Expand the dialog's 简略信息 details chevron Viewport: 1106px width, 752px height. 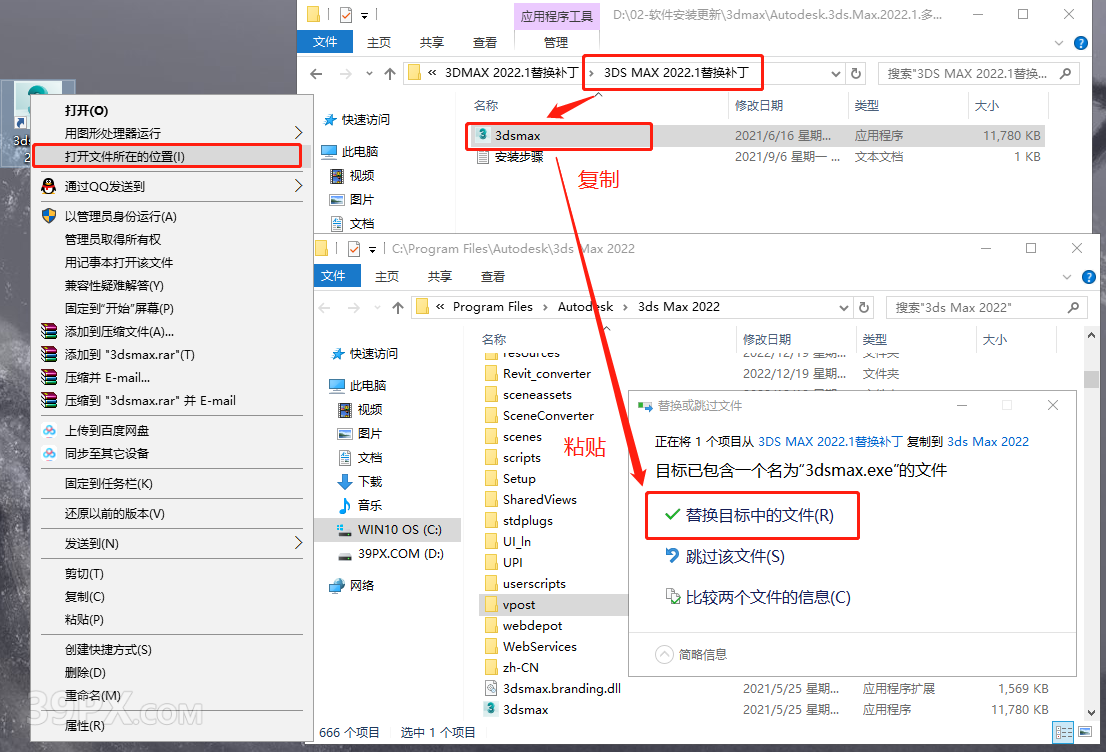(664, 655)
